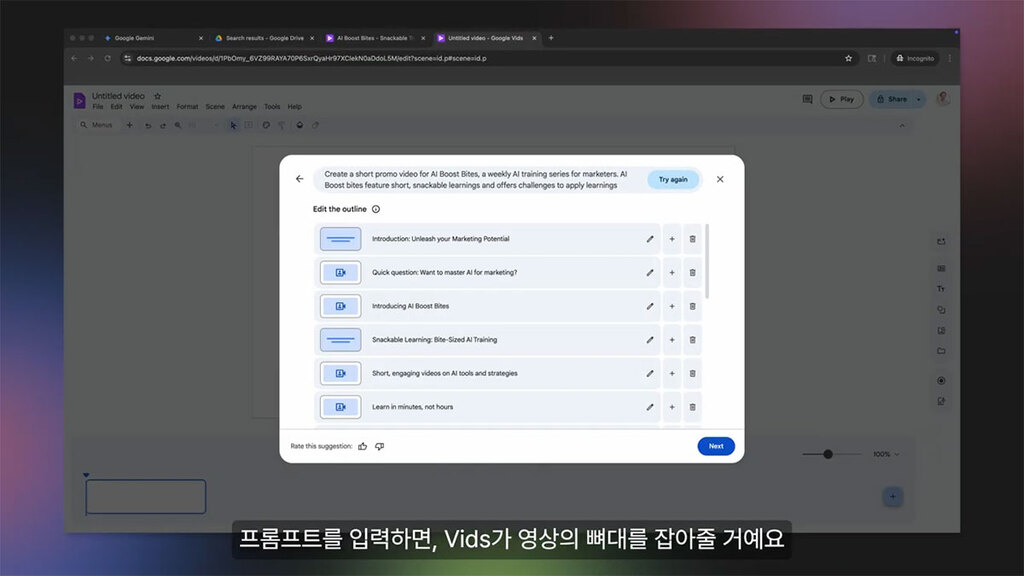Screen dimensions: 1024x576
Task: Edit the 'Snackable Learning' outline row
Action: click(650, 340)
